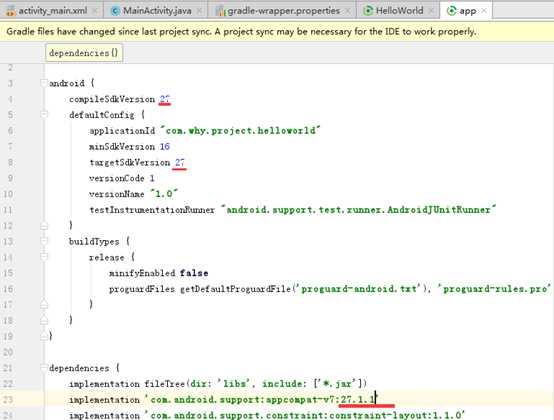Click buildTypes closing fold marker on line 18
The height and width of the screenshot is (420, 554).
(44, 320)
